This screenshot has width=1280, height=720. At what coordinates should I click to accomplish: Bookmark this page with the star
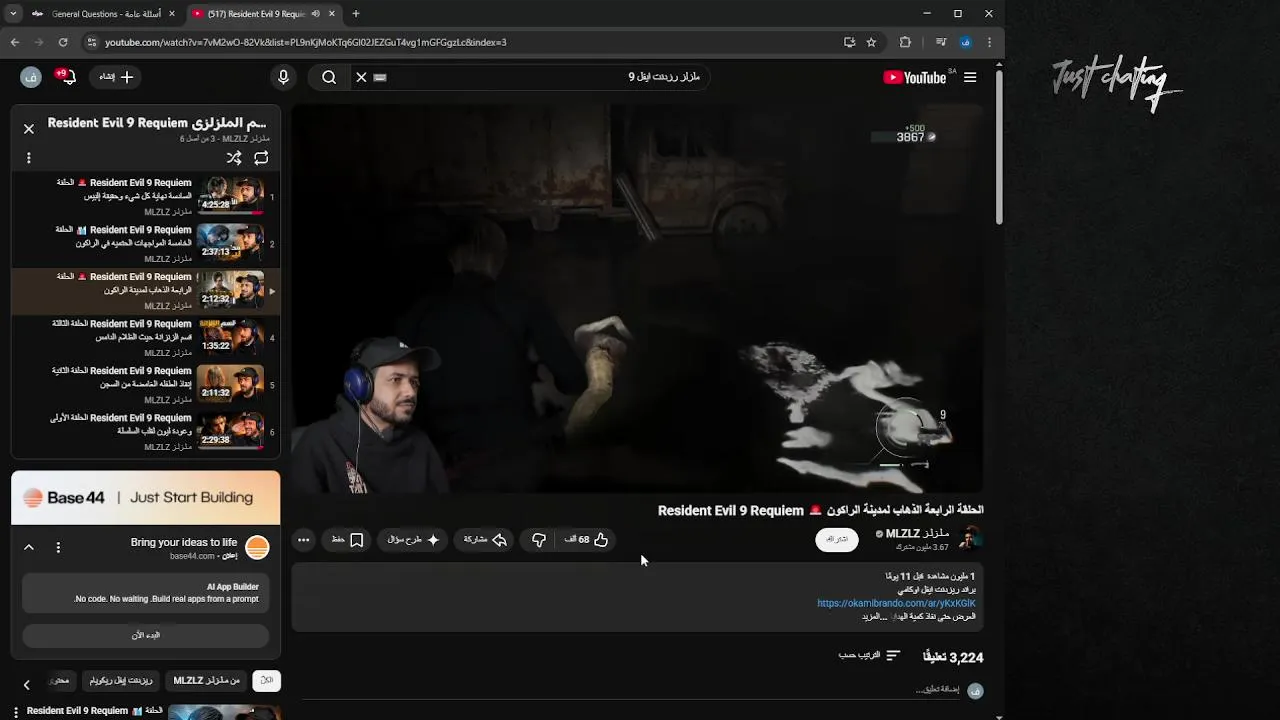pos(871,42)
